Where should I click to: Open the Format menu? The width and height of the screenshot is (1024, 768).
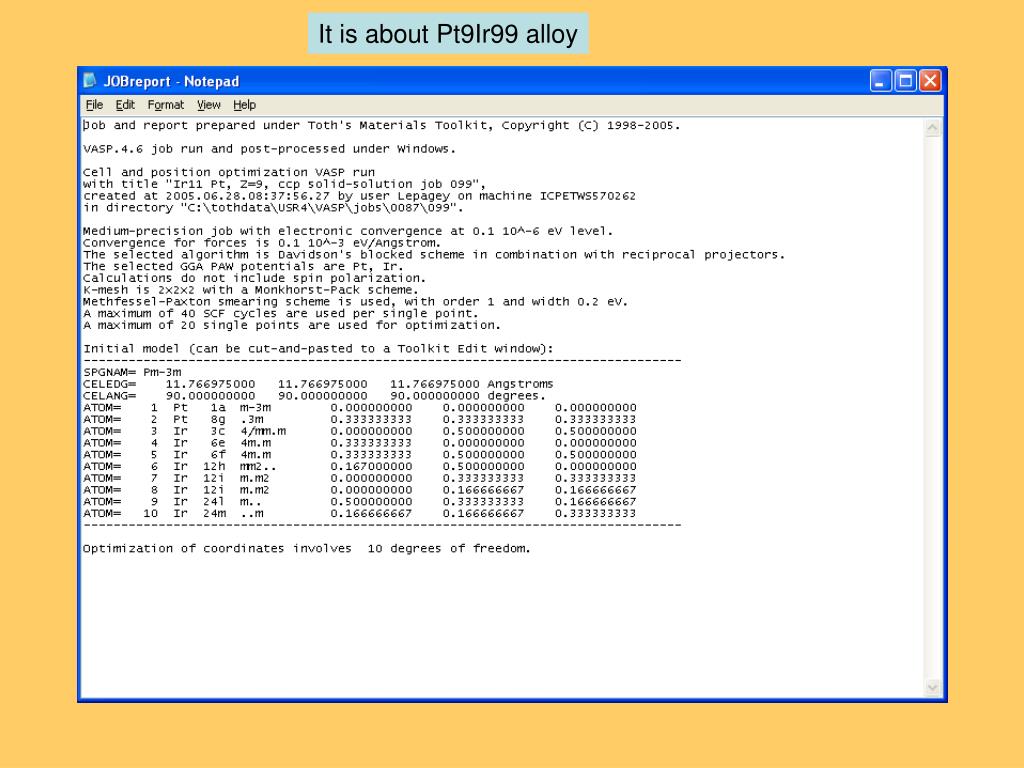[x=165, y=104]
